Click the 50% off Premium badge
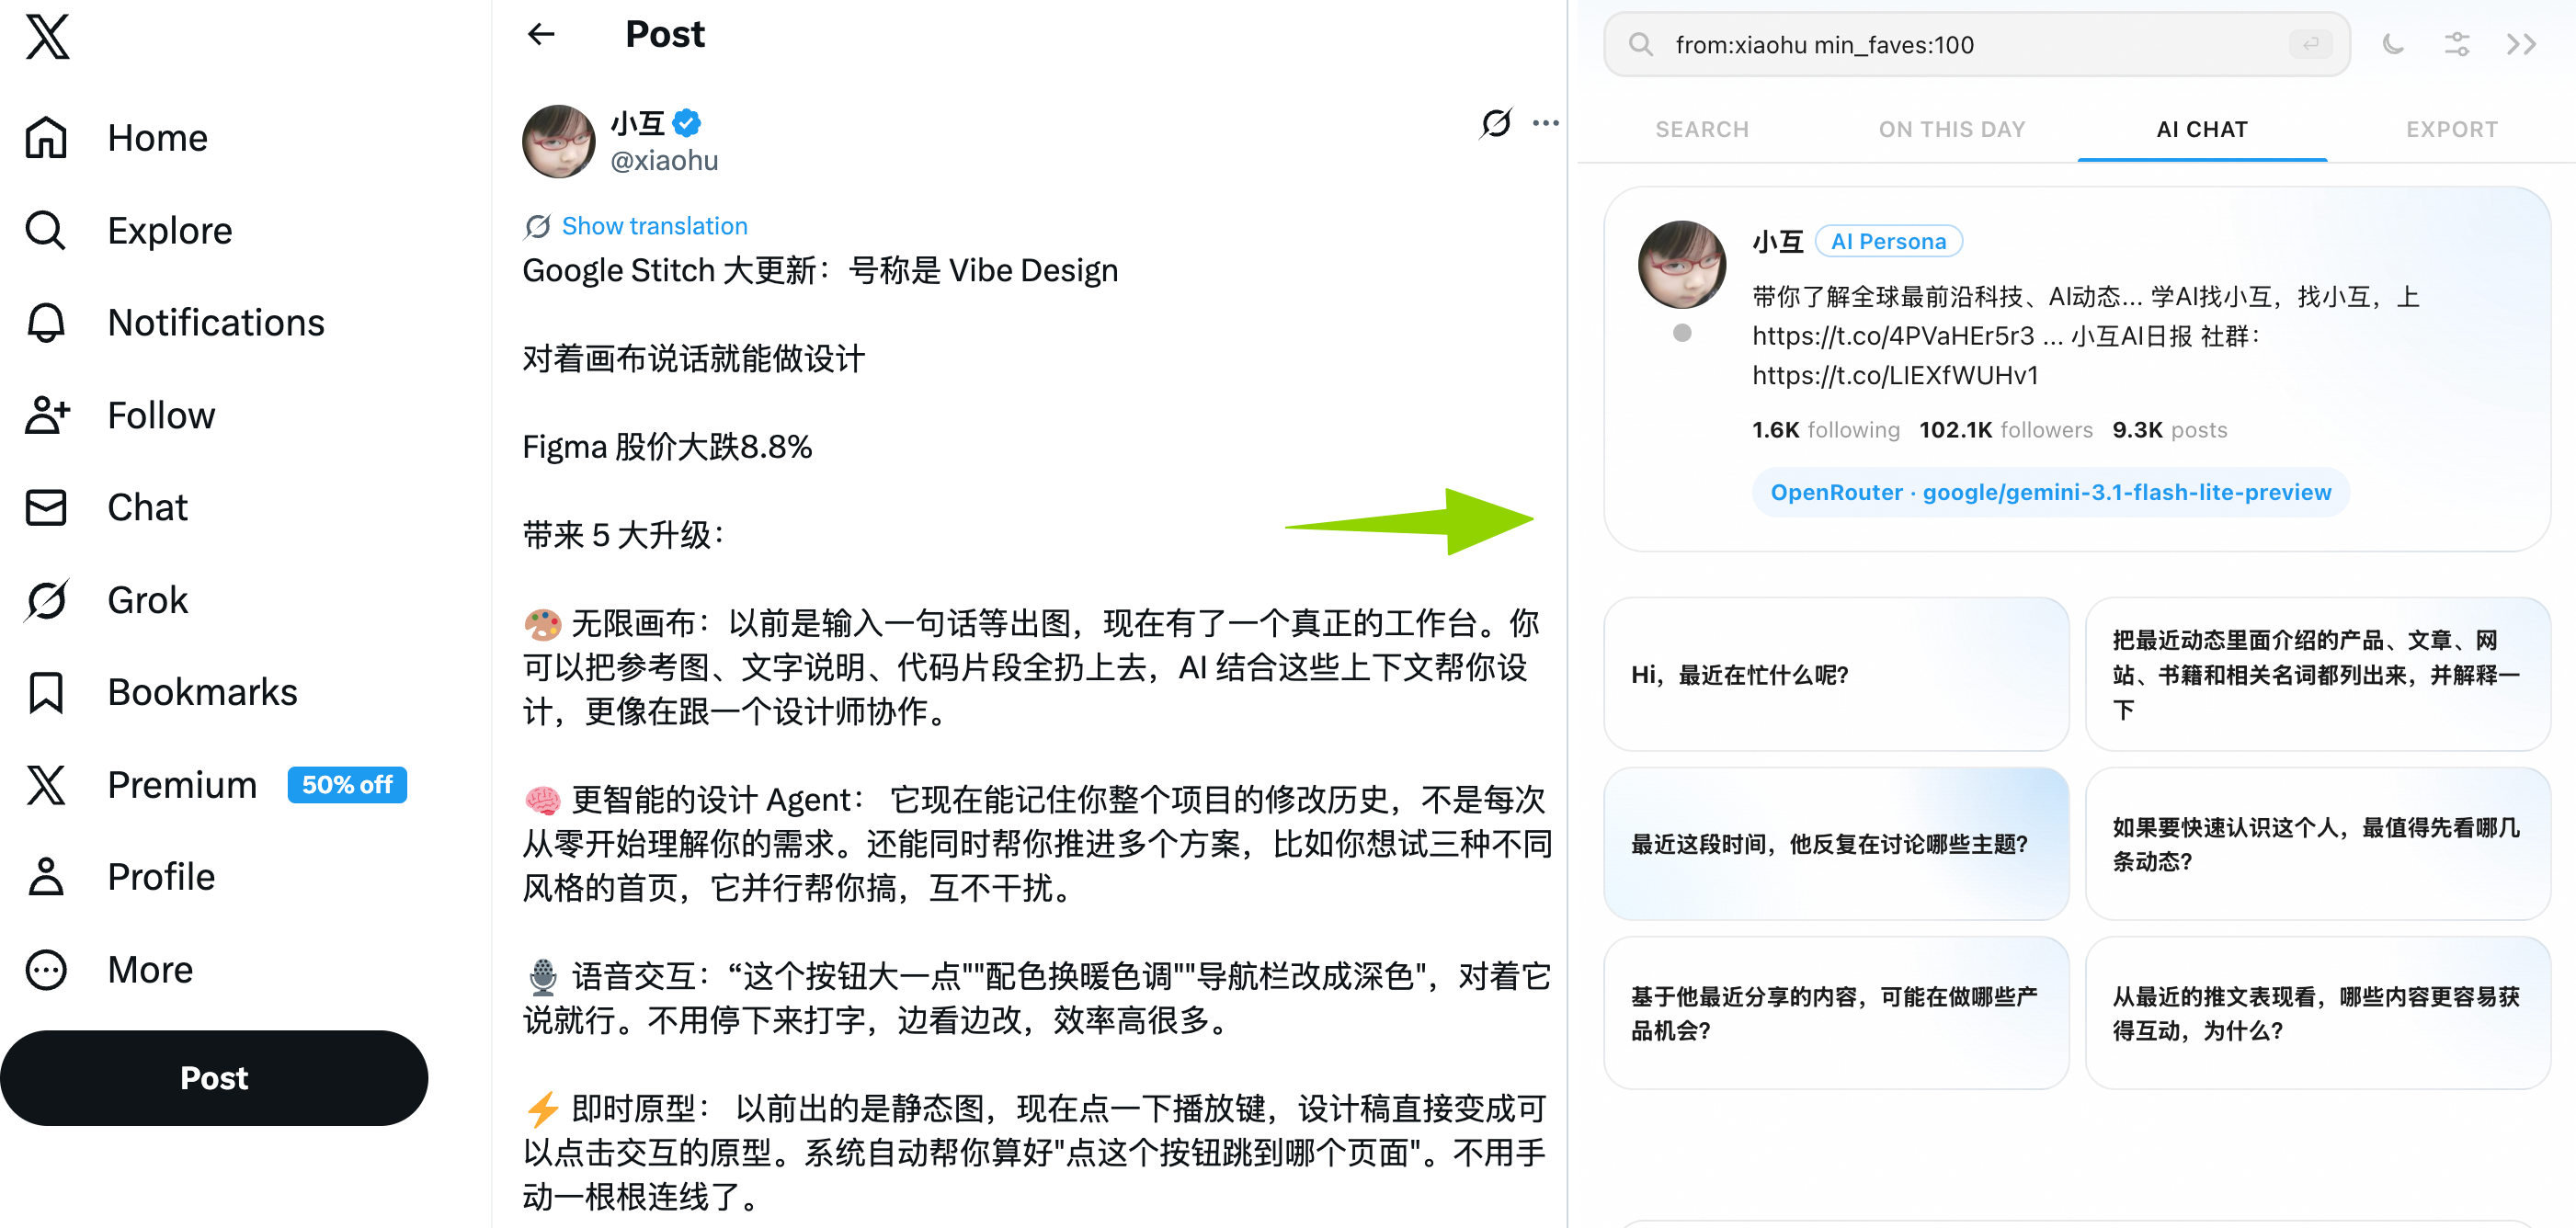The image size is (2576, 1228). coord(347,785)
